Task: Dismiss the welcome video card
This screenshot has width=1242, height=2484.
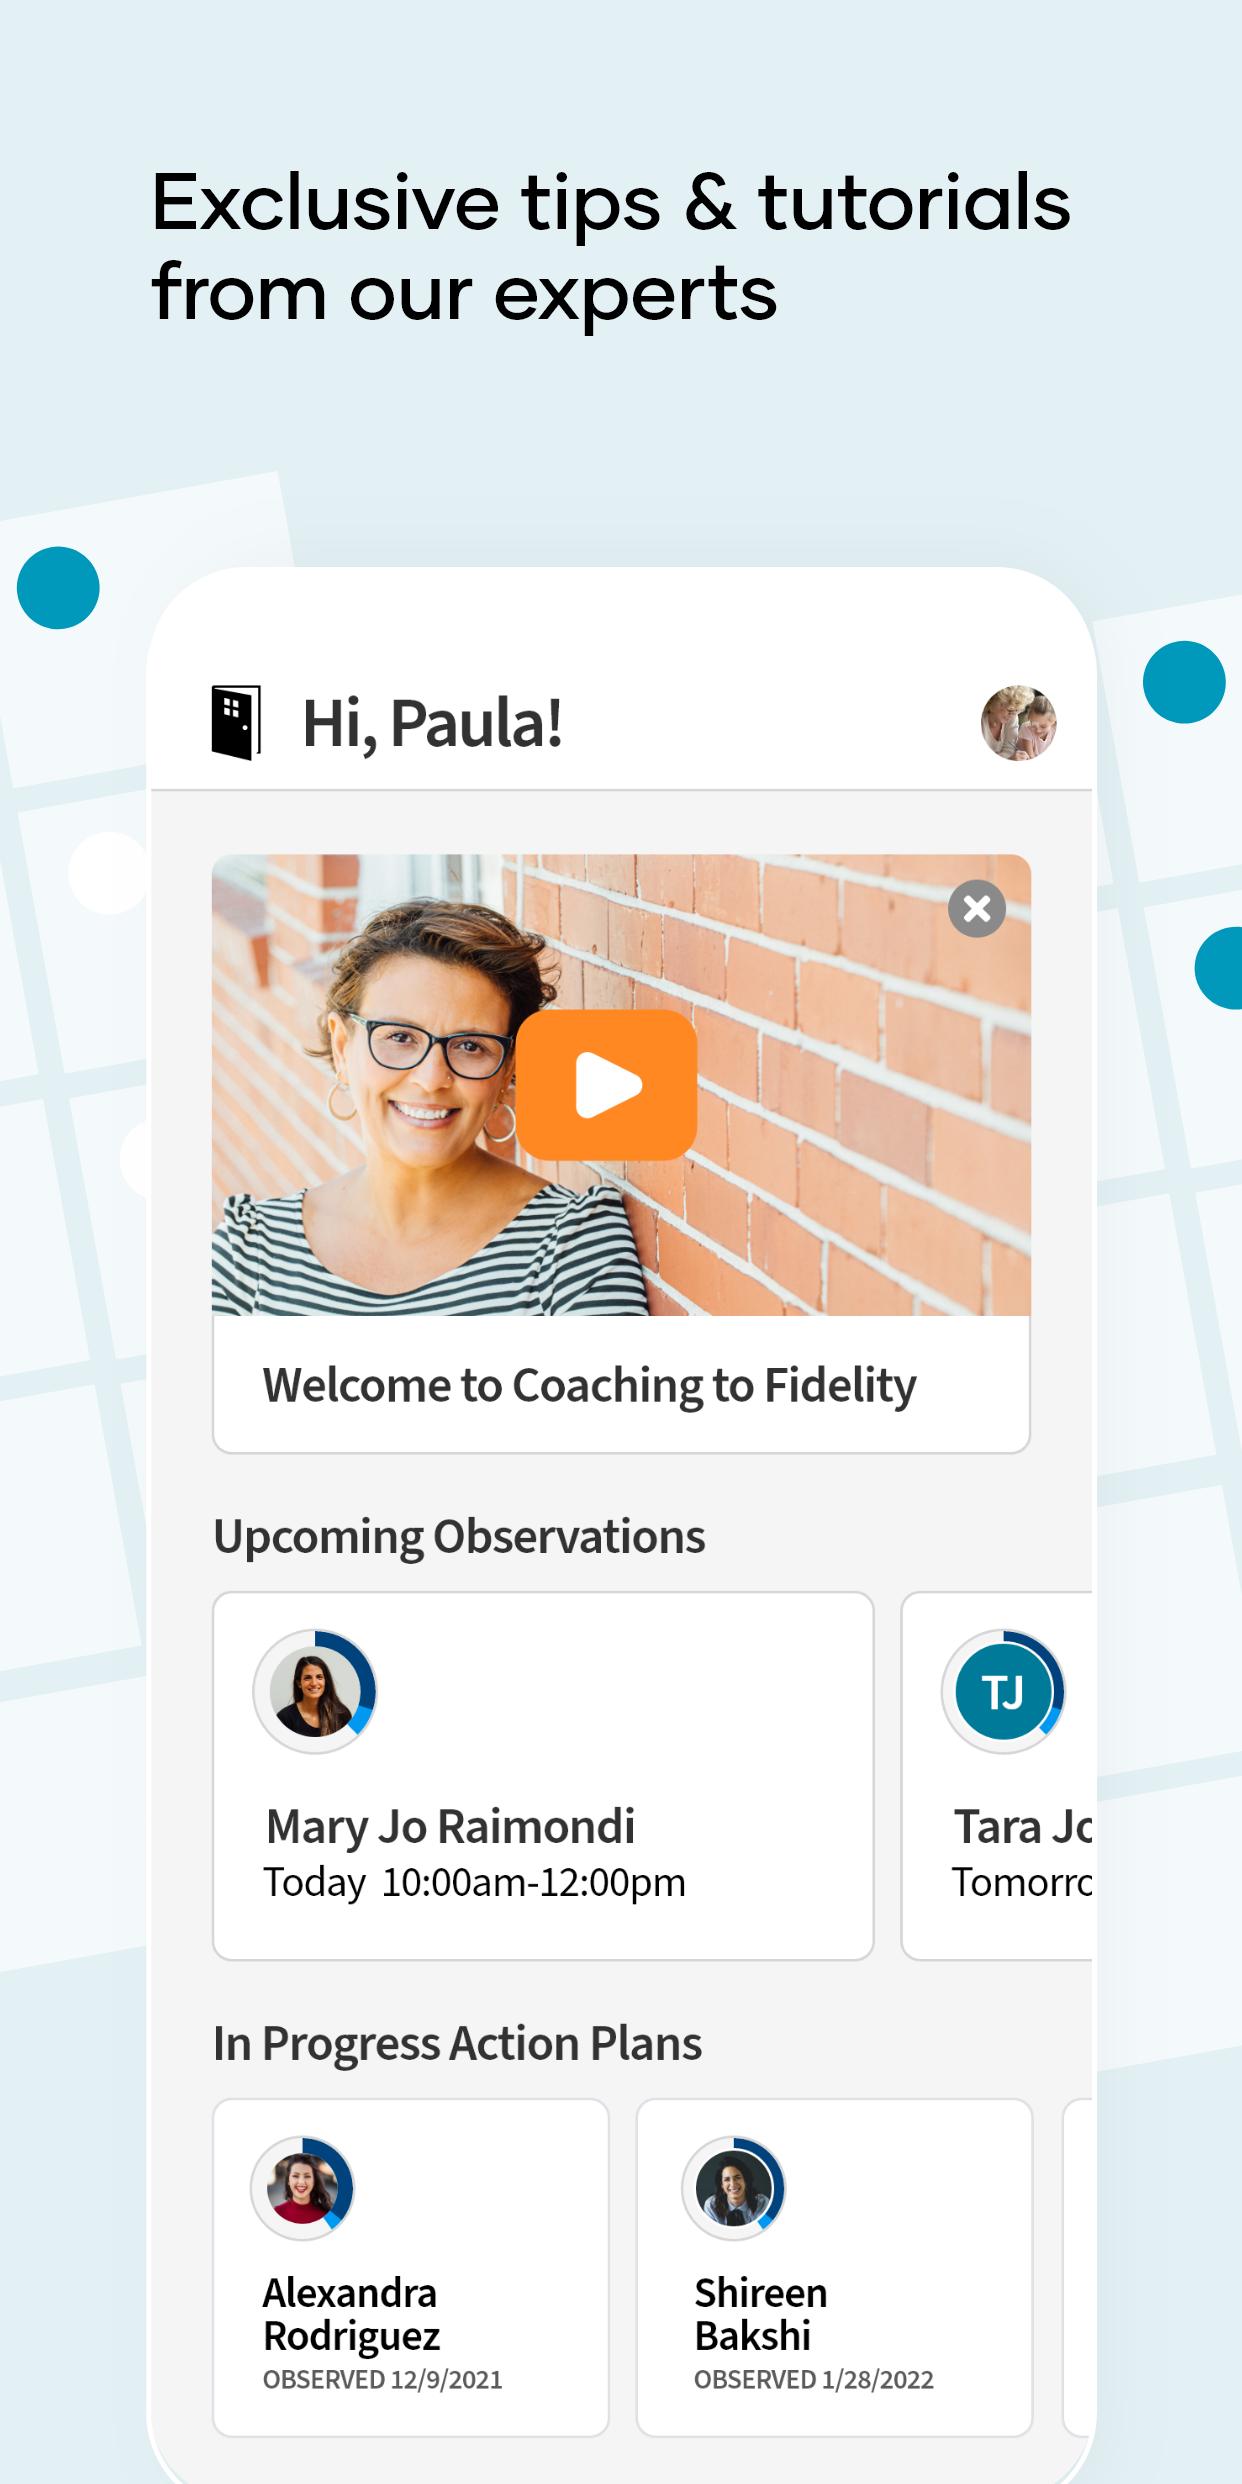Action: [977, 909]
